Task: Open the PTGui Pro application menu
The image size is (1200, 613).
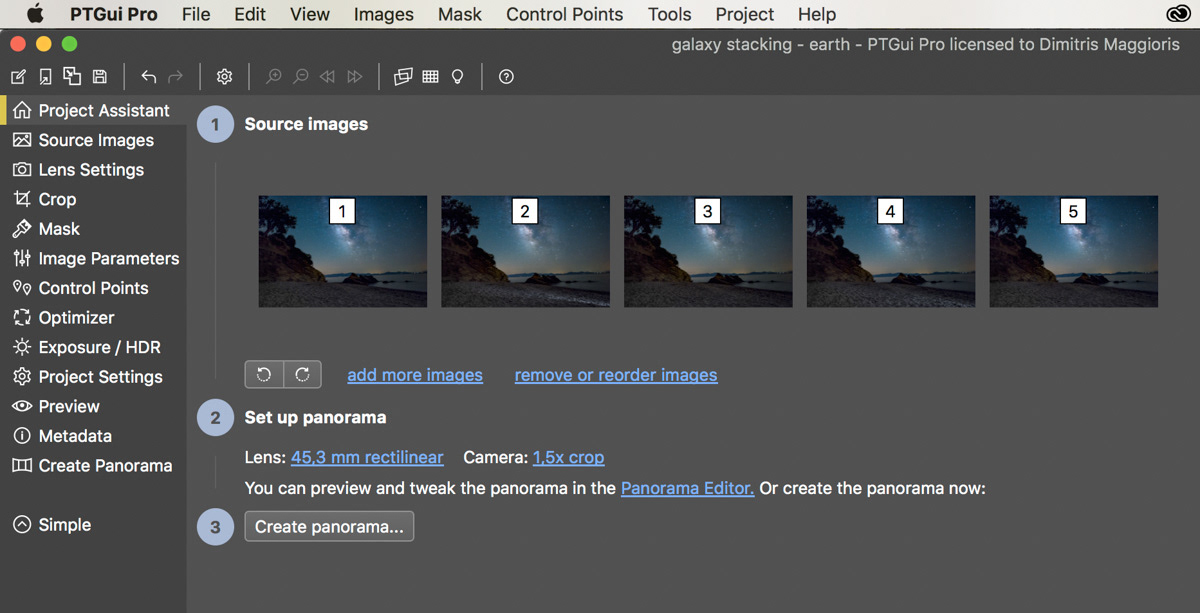Action: coord(114,14)
